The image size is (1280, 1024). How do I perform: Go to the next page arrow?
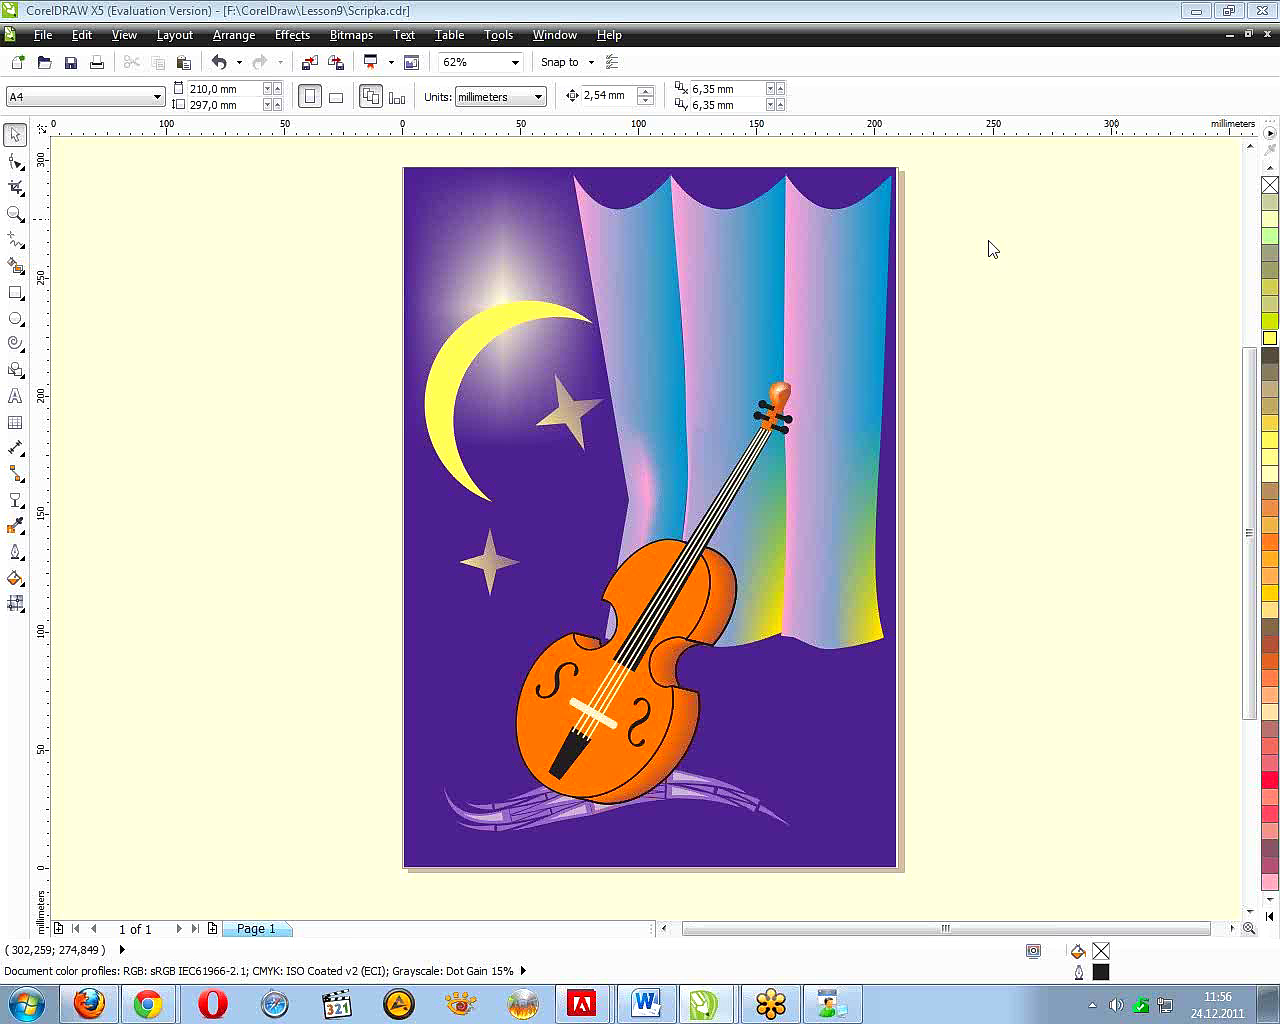coord(179,929)
